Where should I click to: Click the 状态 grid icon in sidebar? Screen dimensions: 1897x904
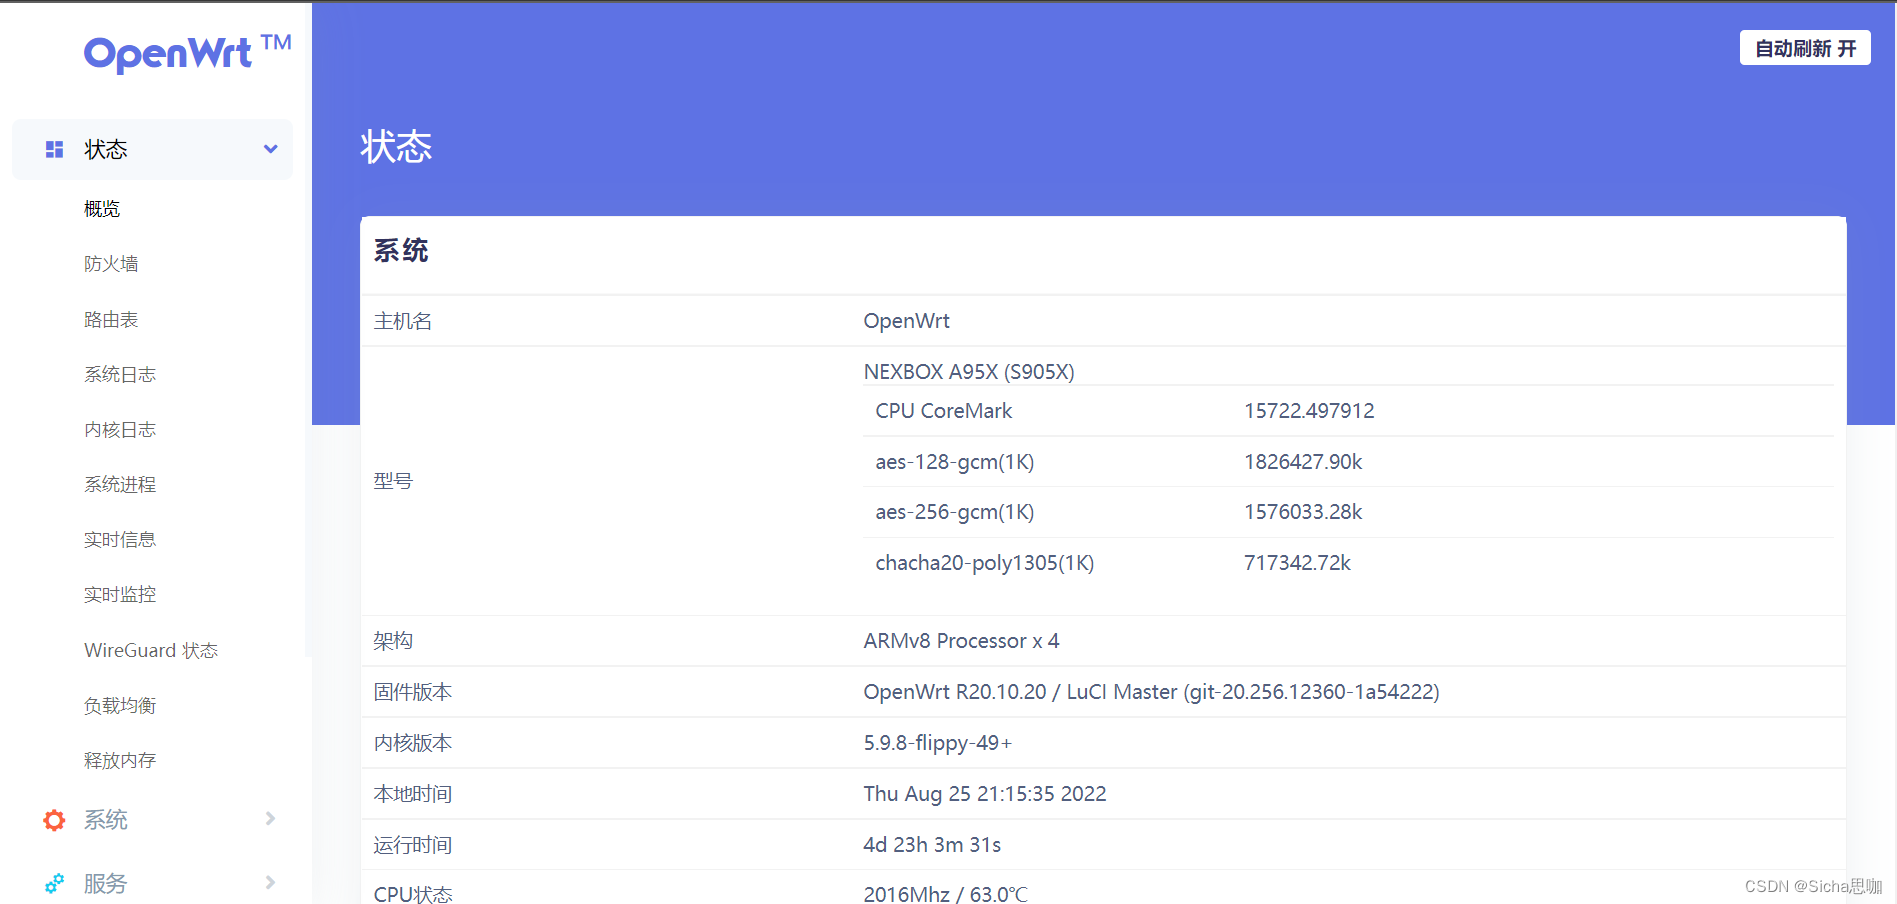(x=55, y=150)
